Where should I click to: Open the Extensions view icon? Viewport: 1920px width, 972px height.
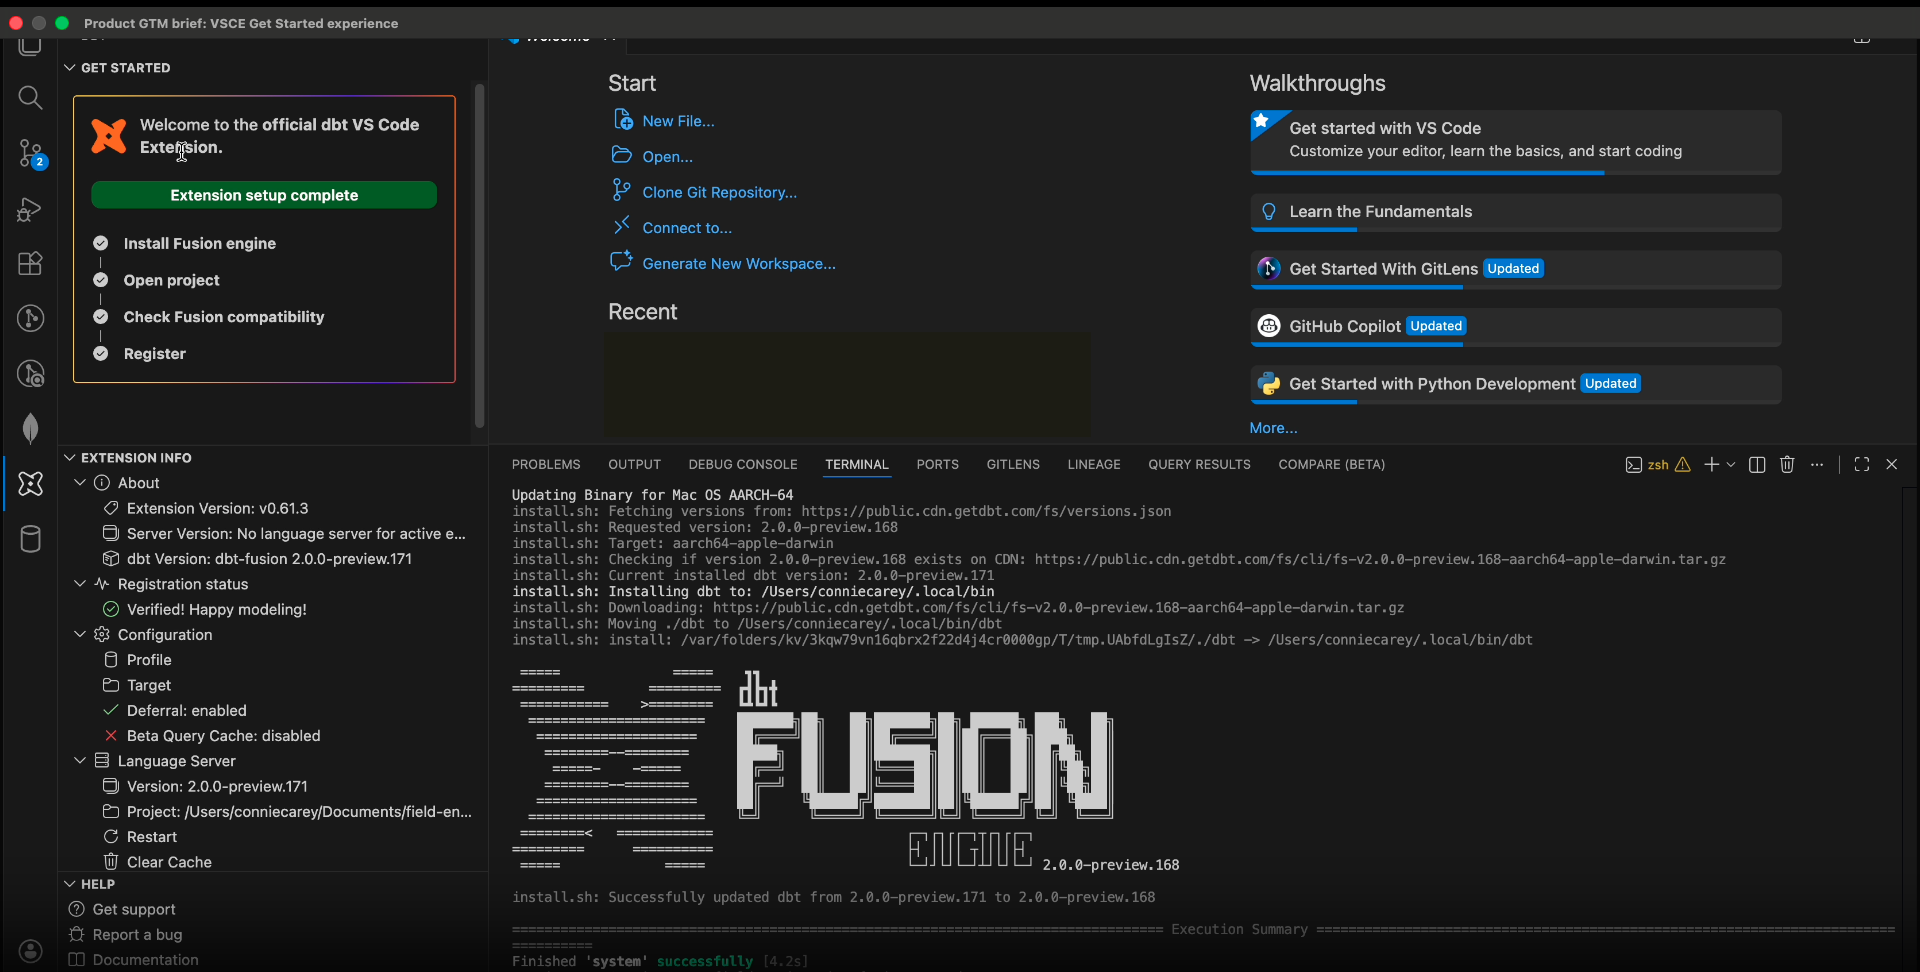coord(30,264)
